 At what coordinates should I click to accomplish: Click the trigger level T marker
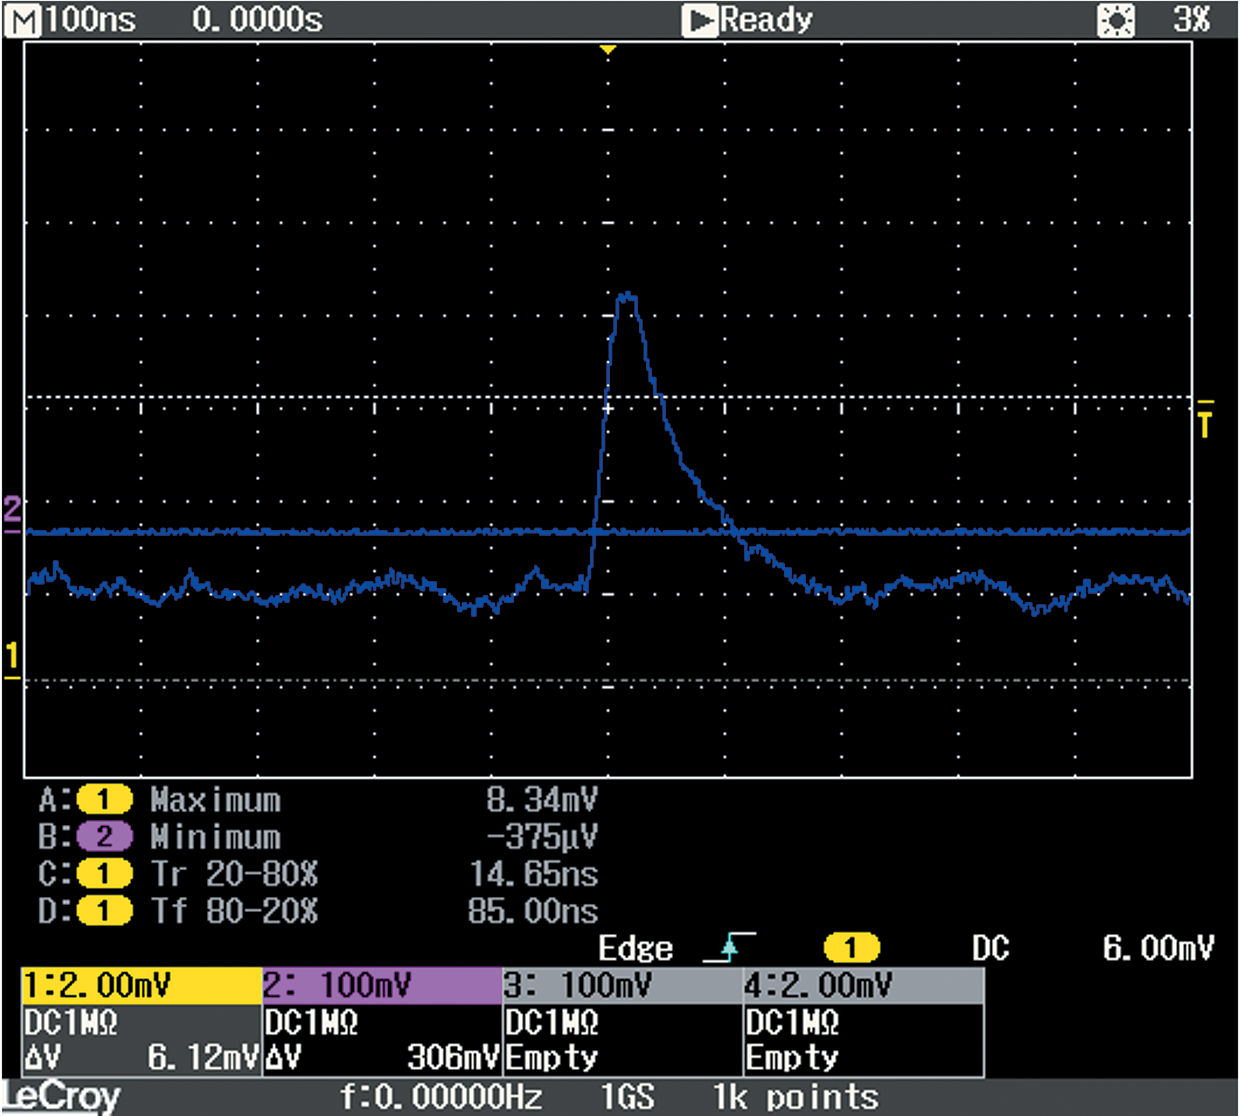(x=1205, y=420)
